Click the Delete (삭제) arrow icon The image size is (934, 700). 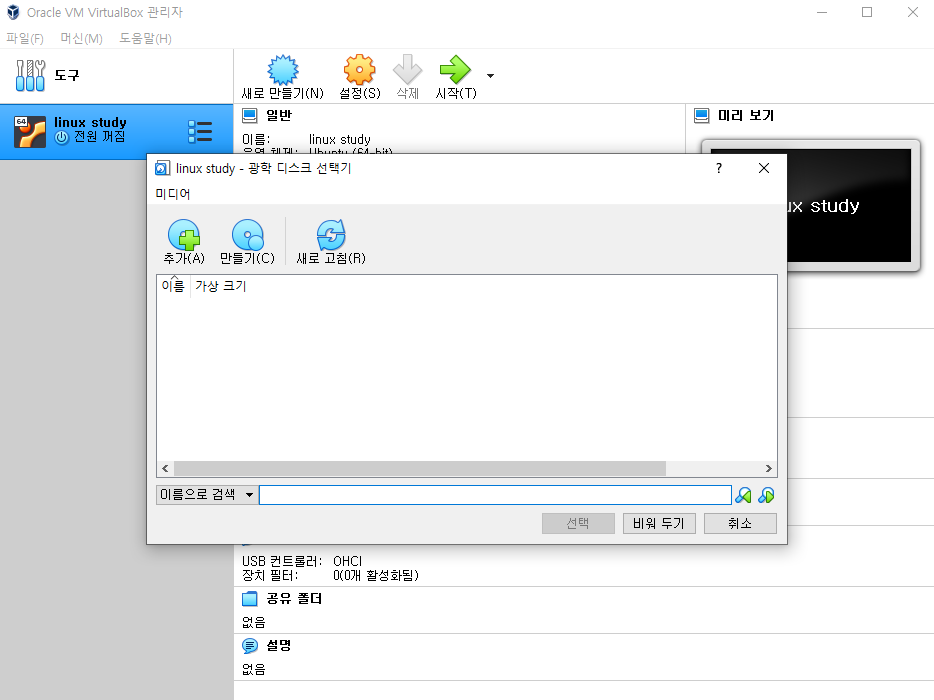[x=407, y=70]
